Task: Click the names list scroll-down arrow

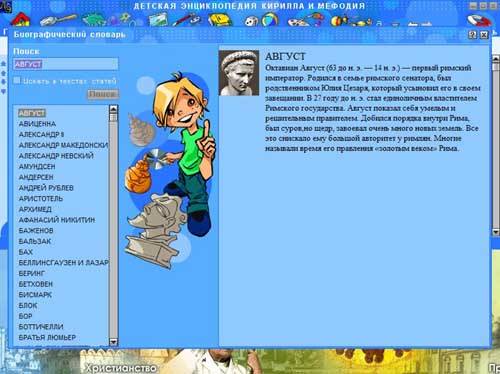Action: click(113, 341)
